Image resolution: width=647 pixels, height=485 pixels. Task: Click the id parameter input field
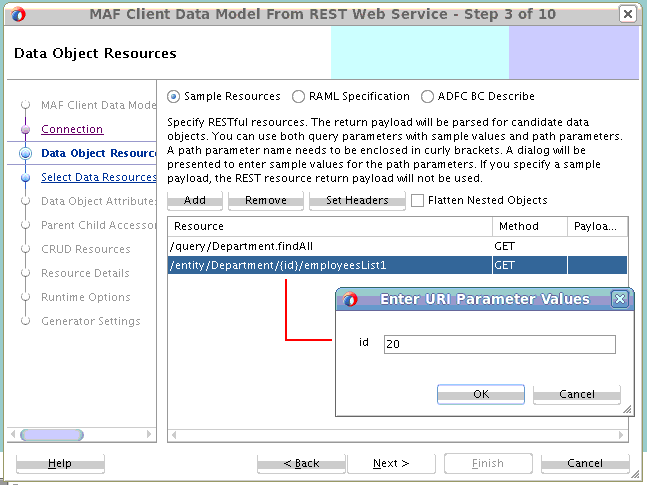pyautogui.click(x=500, y=344)
